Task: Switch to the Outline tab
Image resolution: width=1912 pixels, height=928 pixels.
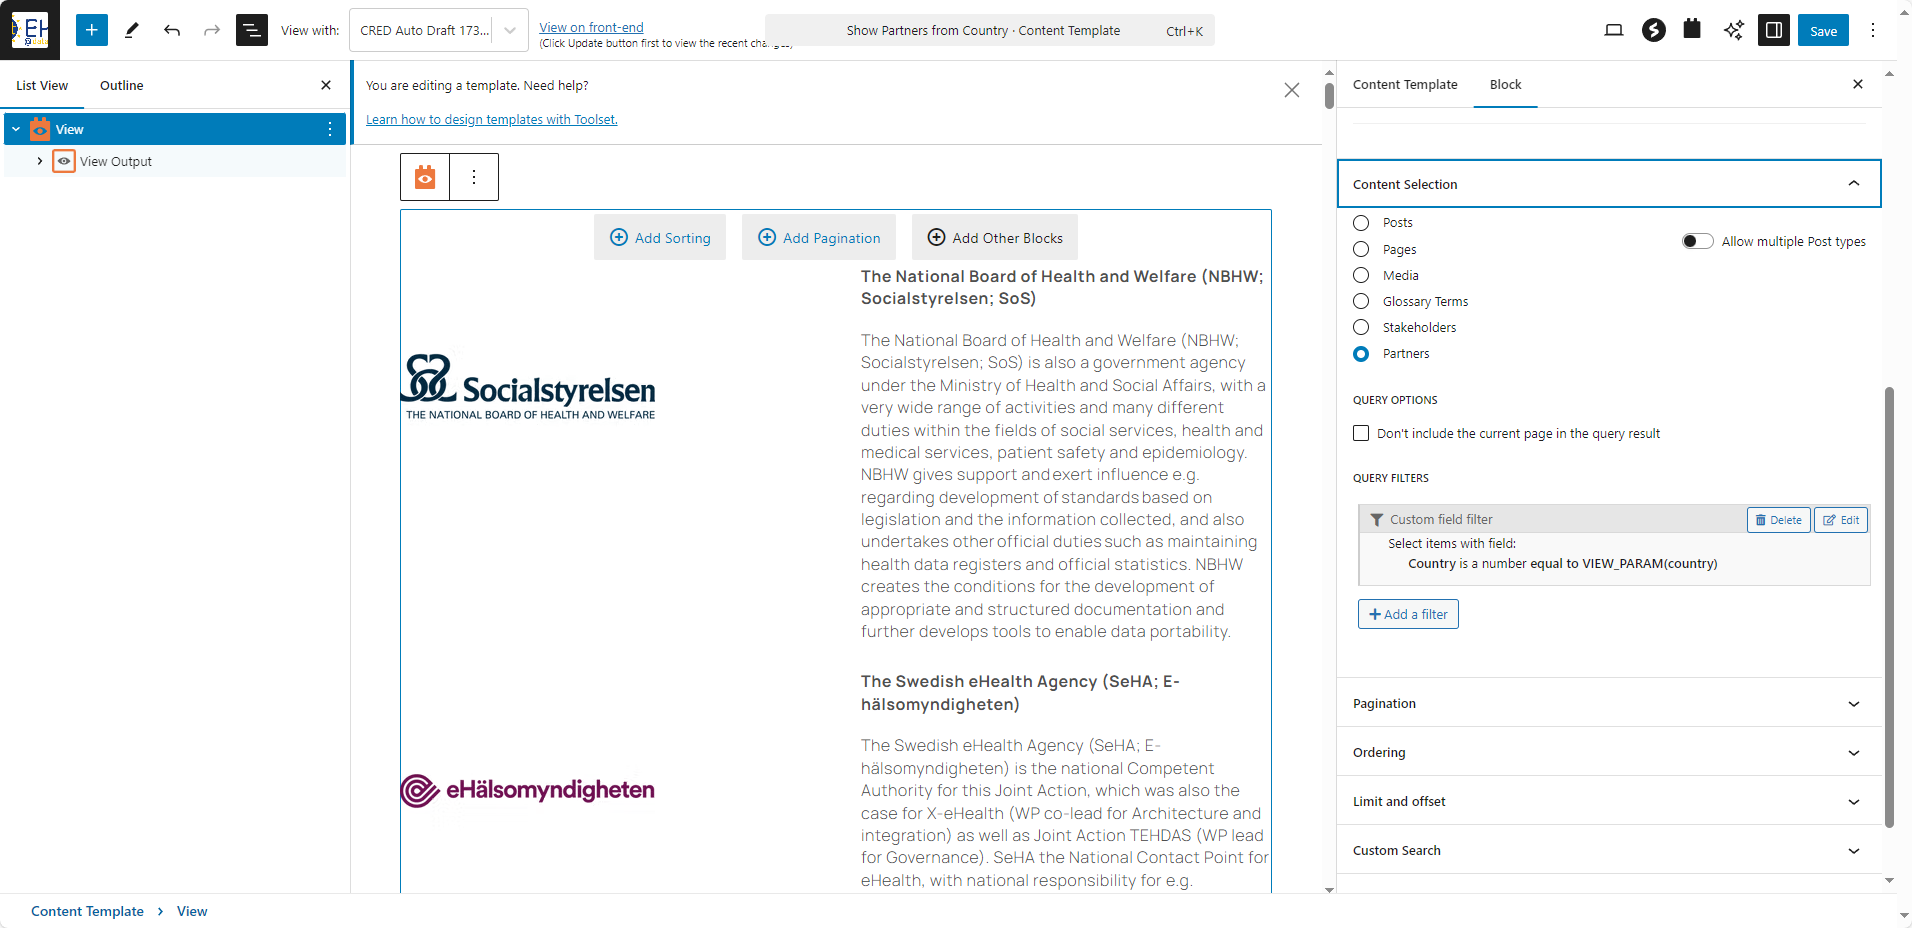Action: coord(122,85)
